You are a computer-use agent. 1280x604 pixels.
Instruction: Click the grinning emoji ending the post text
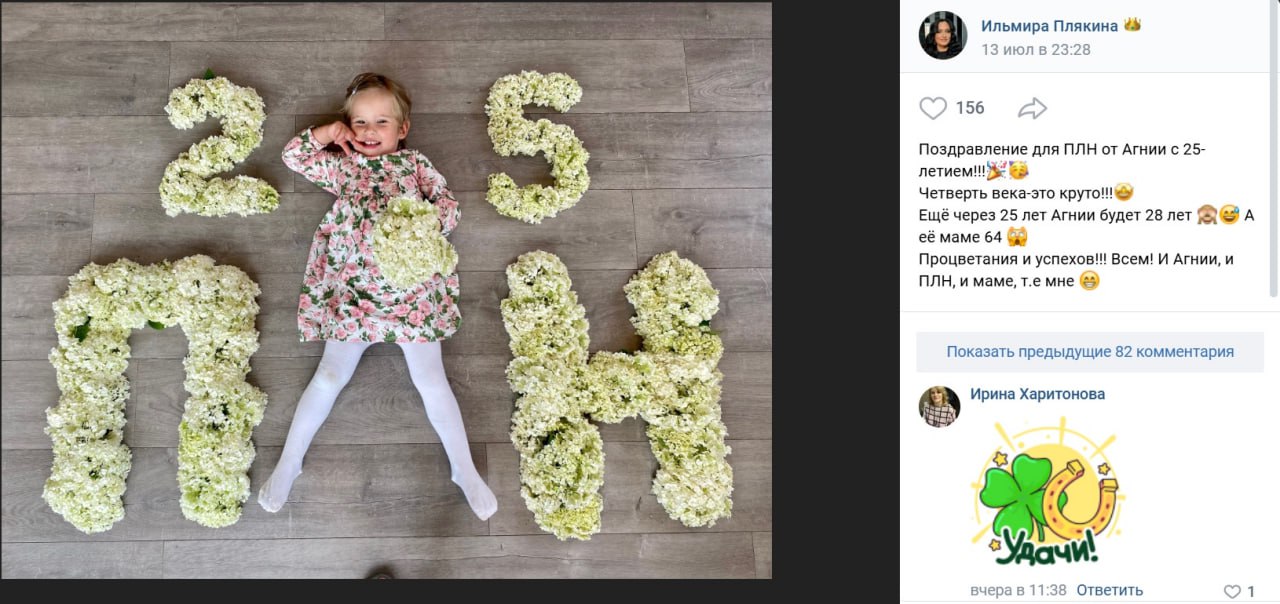[x=1090, y=281]
